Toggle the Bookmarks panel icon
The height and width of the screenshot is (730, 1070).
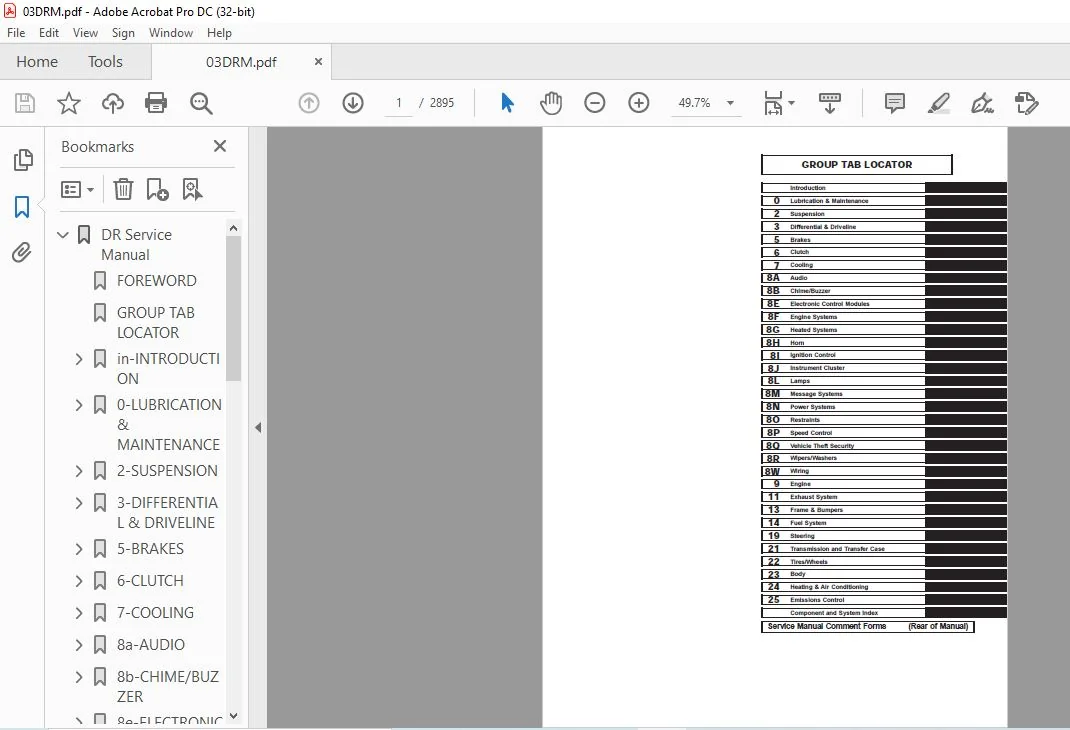tap(23, 207)
